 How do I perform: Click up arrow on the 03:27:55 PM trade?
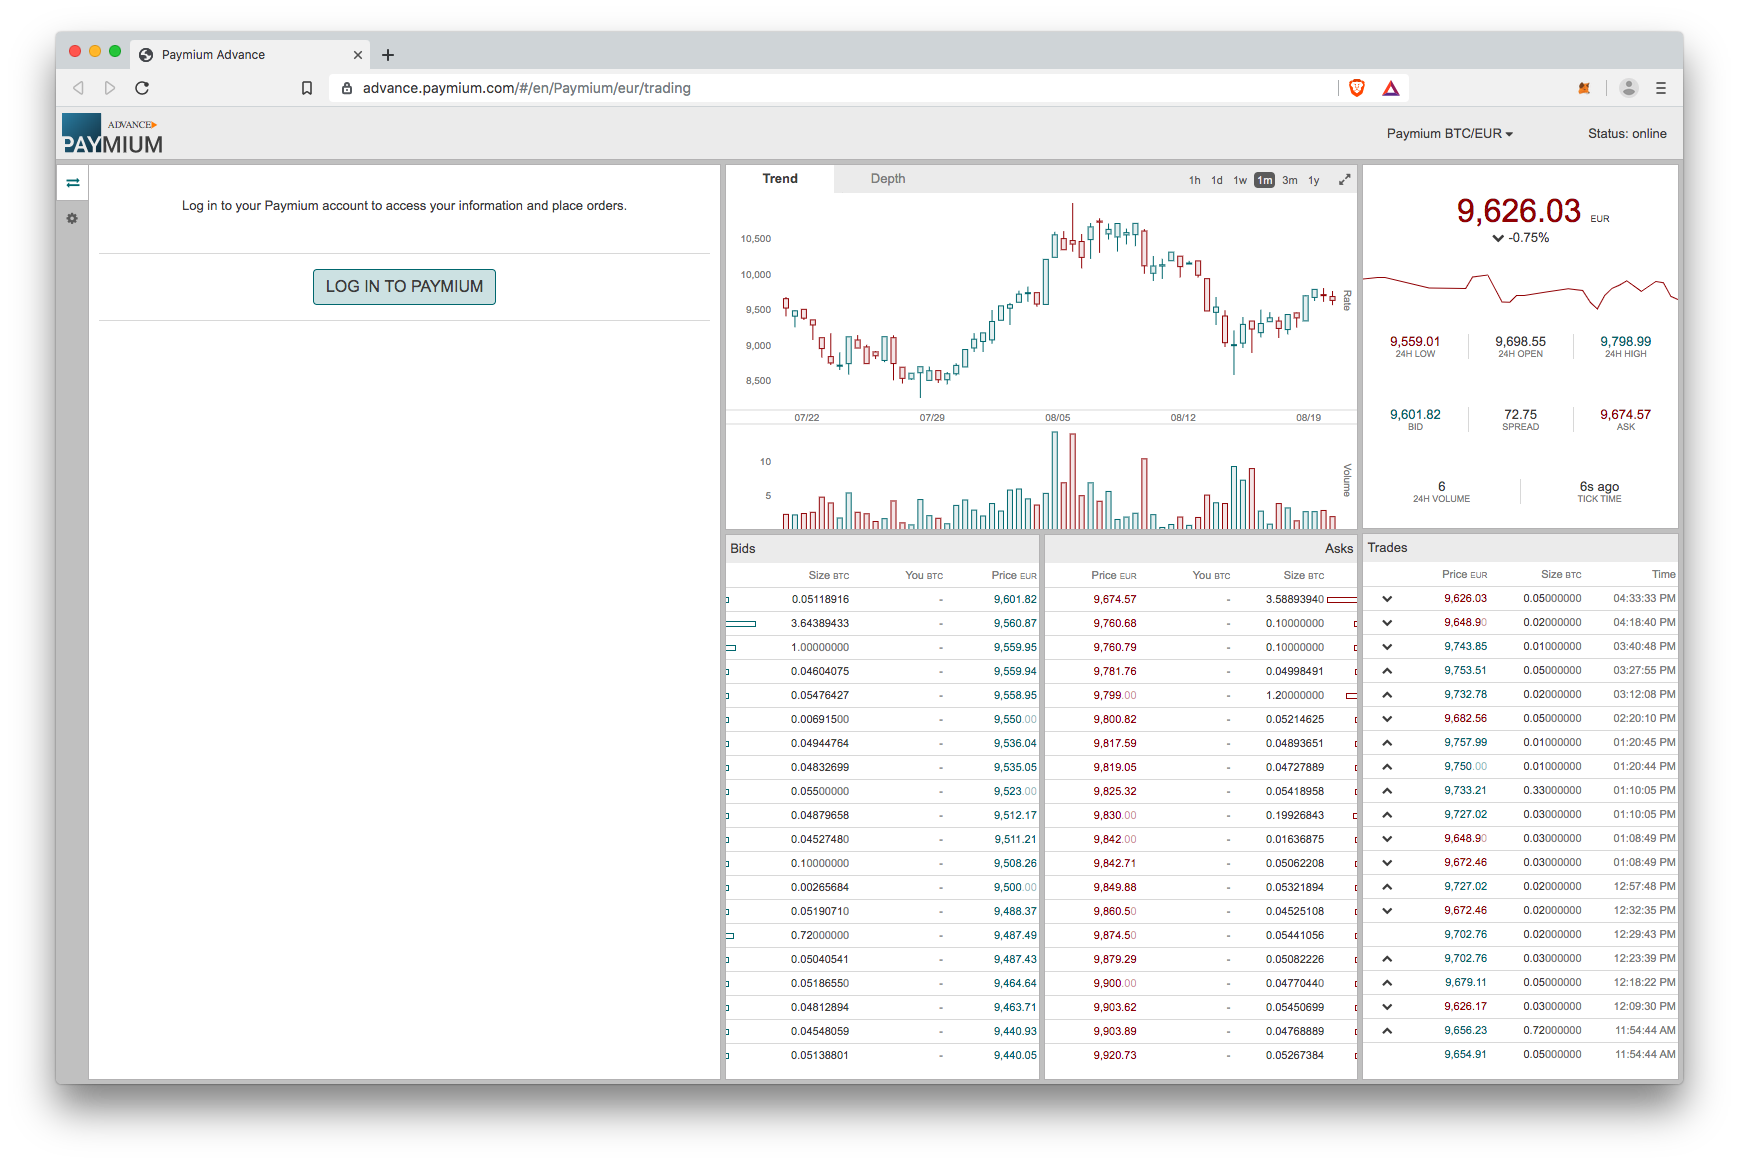pyautogui.click(x=1387, y=671)
